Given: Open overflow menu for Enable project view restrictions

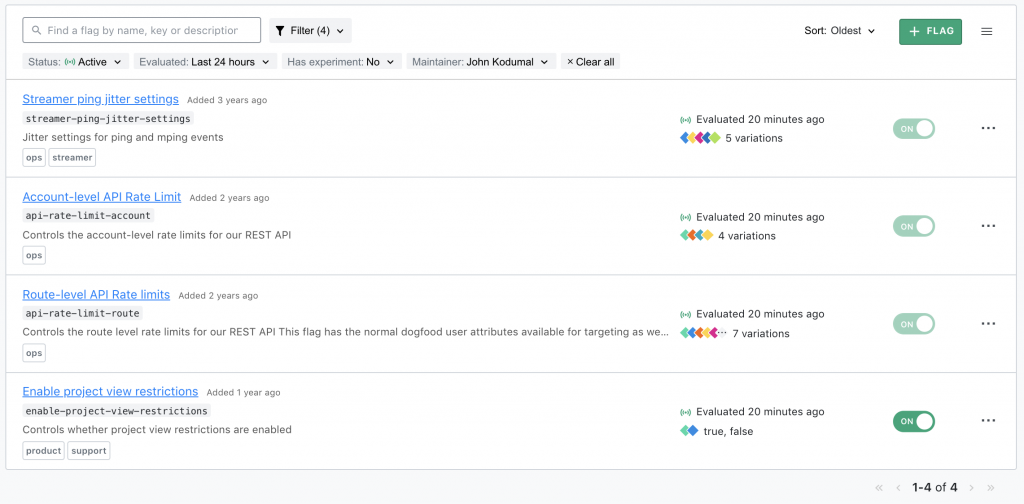Looking at the screenshot, I should [x=988, y=421].
